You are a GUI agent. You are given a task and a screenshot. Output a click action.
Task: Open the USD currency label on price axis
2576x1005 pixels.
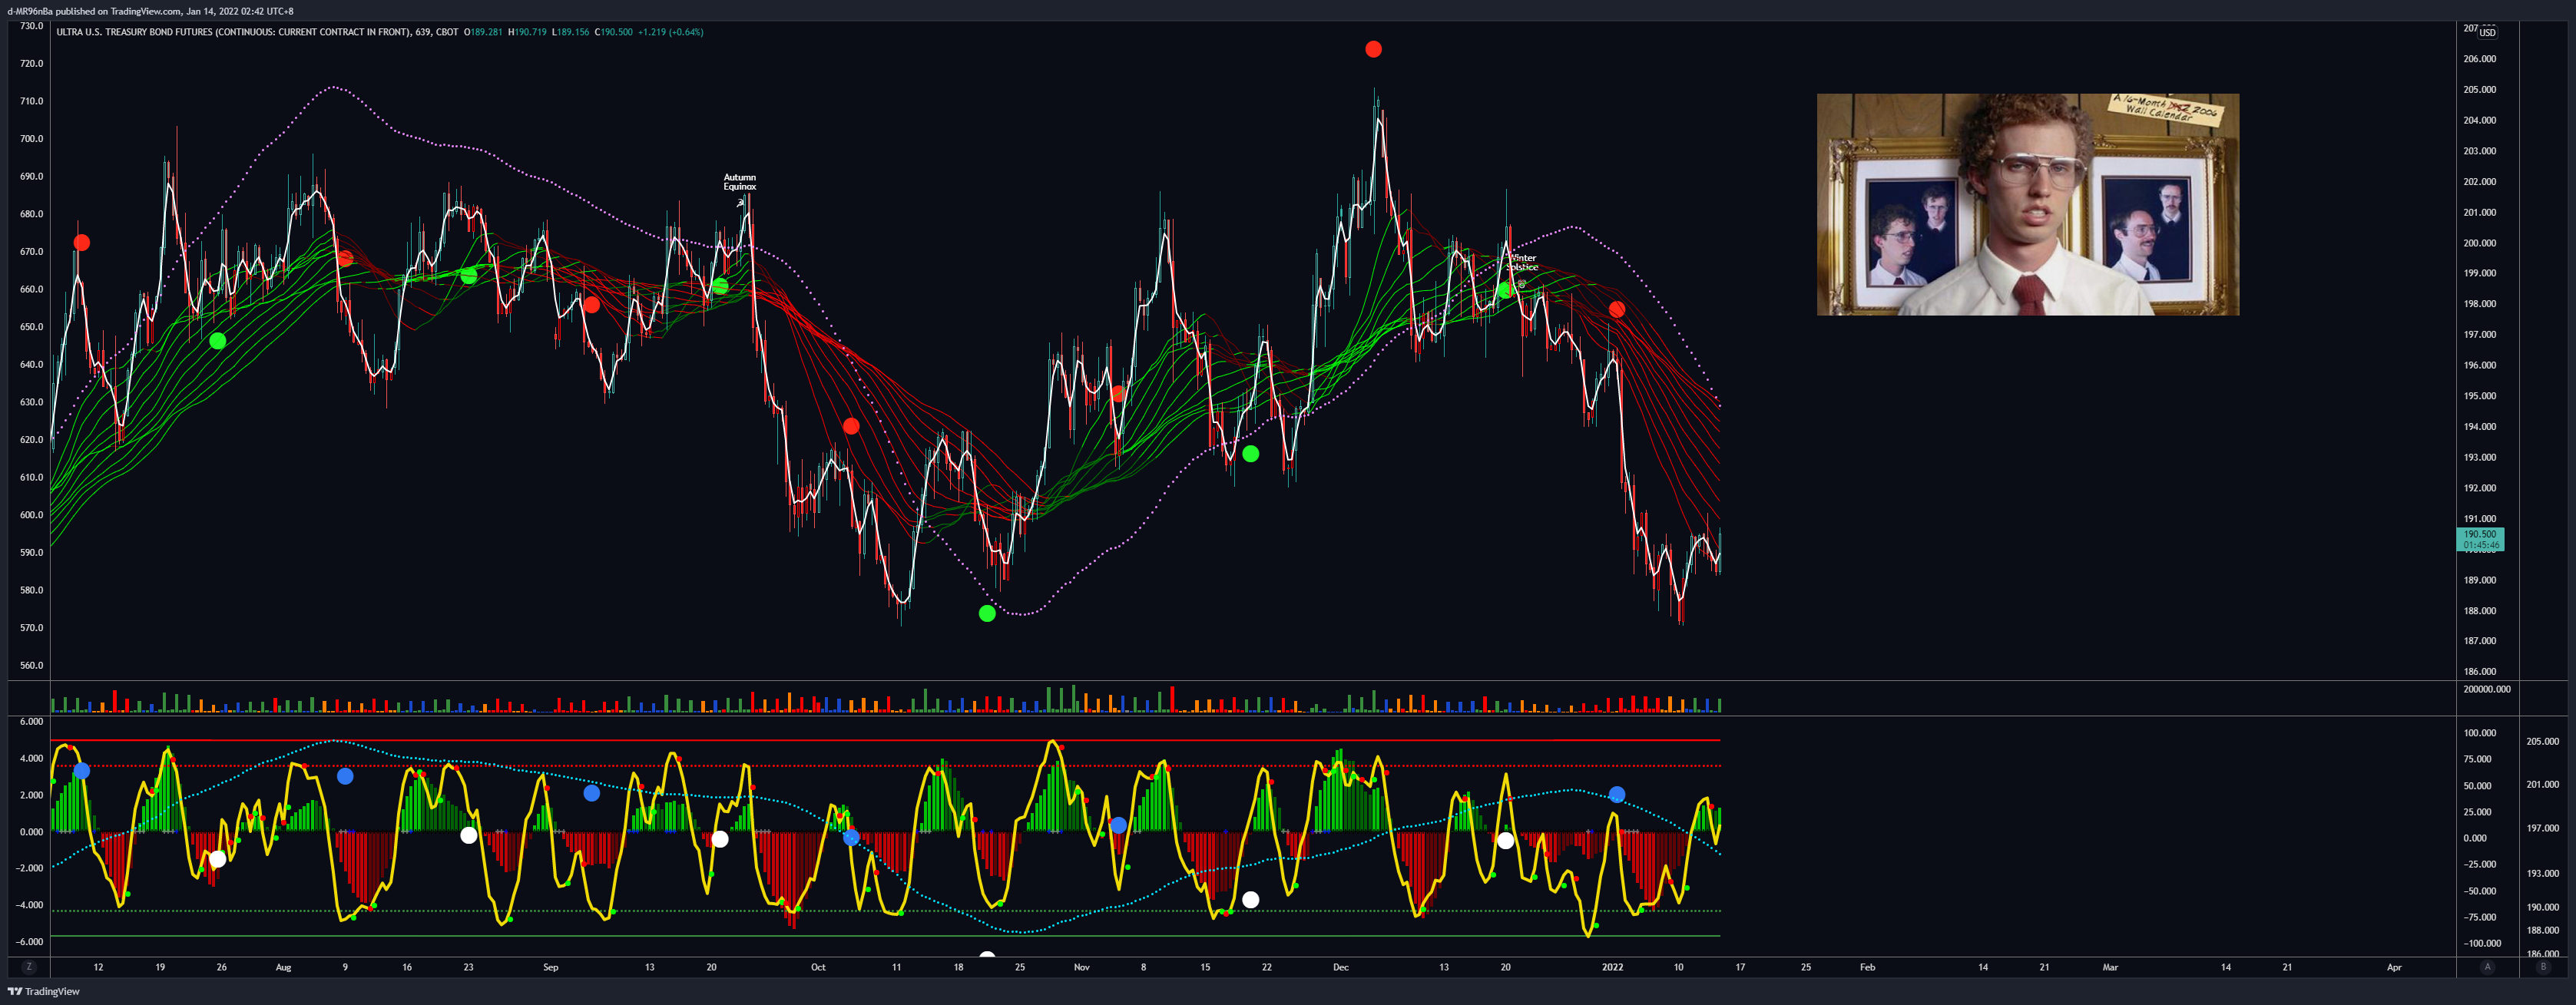pyautogui.click(x=2487, y=32)
